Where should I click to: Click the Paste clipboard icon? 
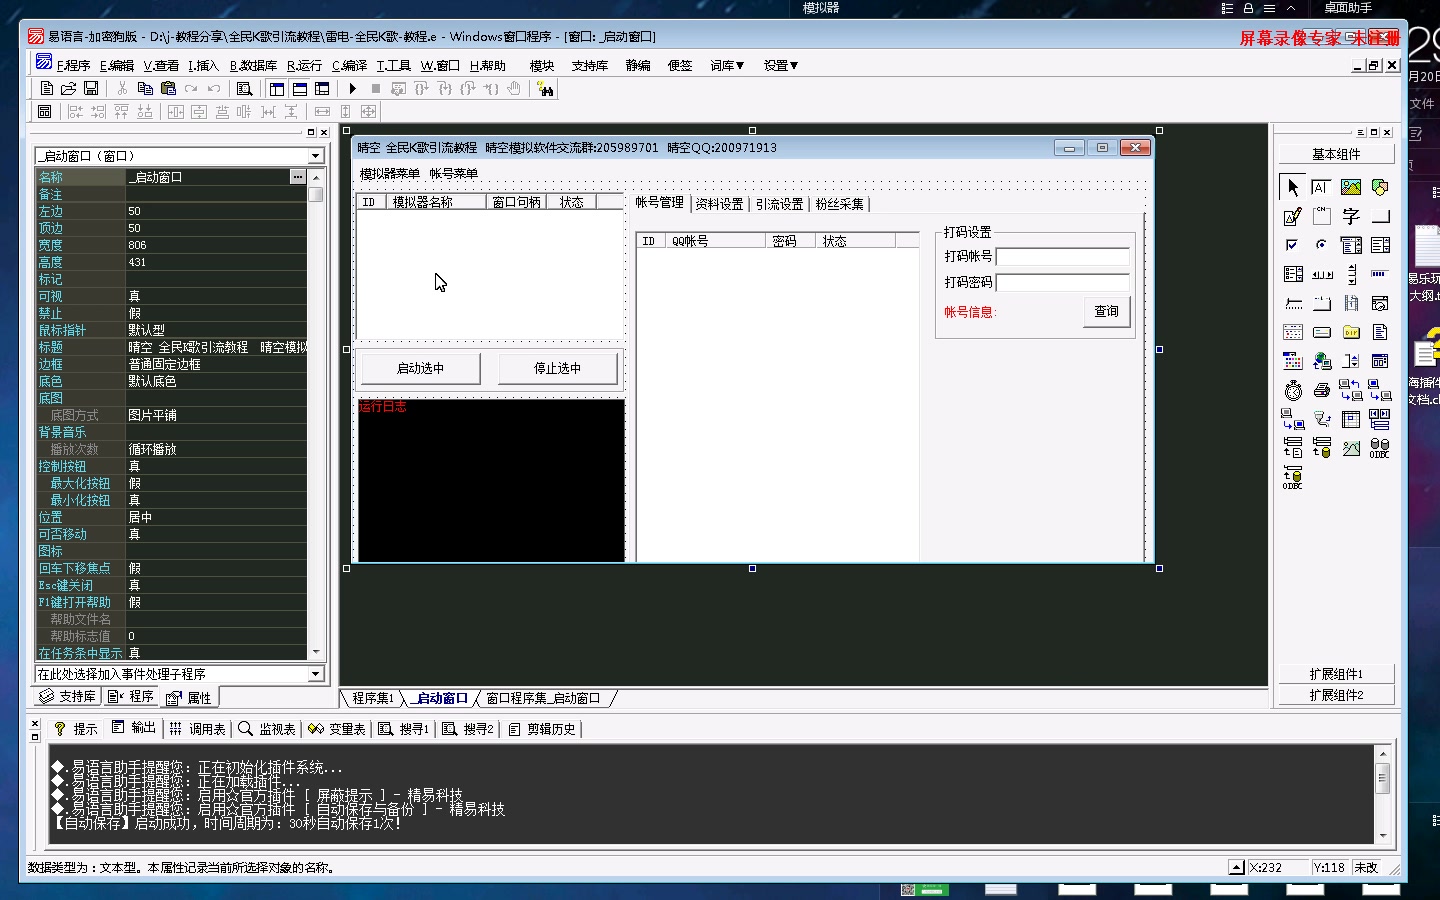168,89
